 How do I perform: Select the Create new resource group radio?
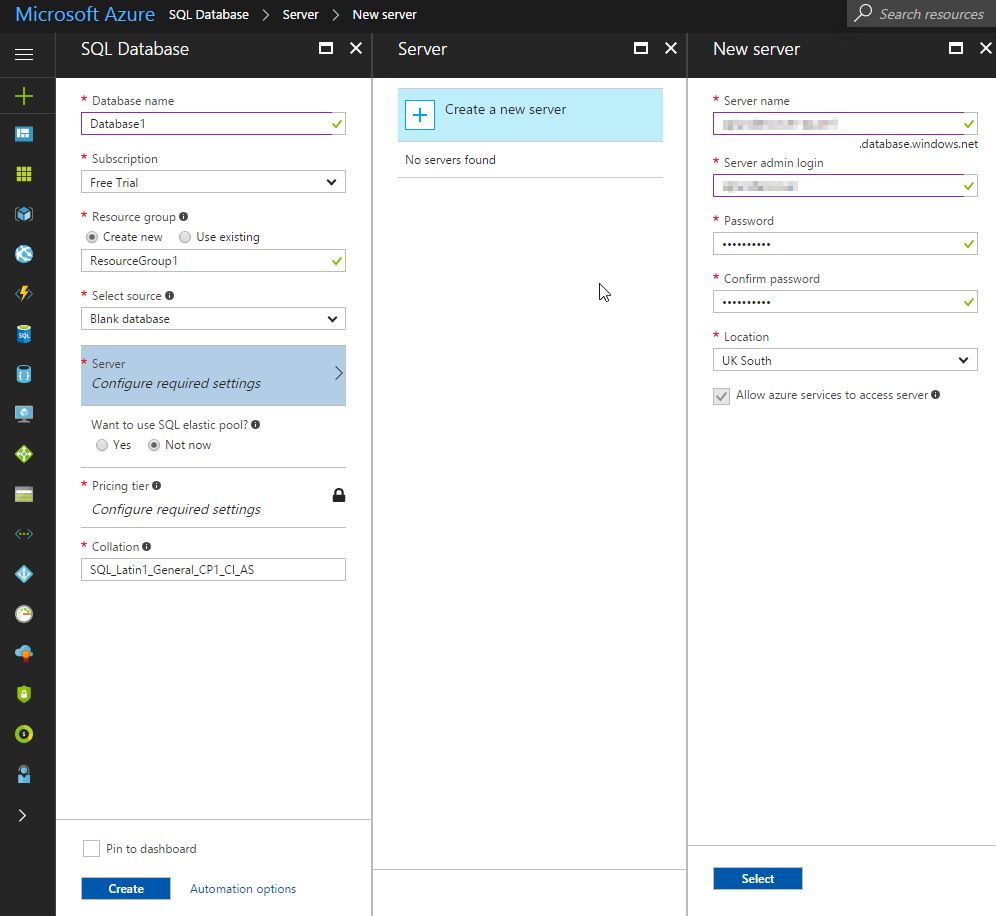(x=92, y=237)
